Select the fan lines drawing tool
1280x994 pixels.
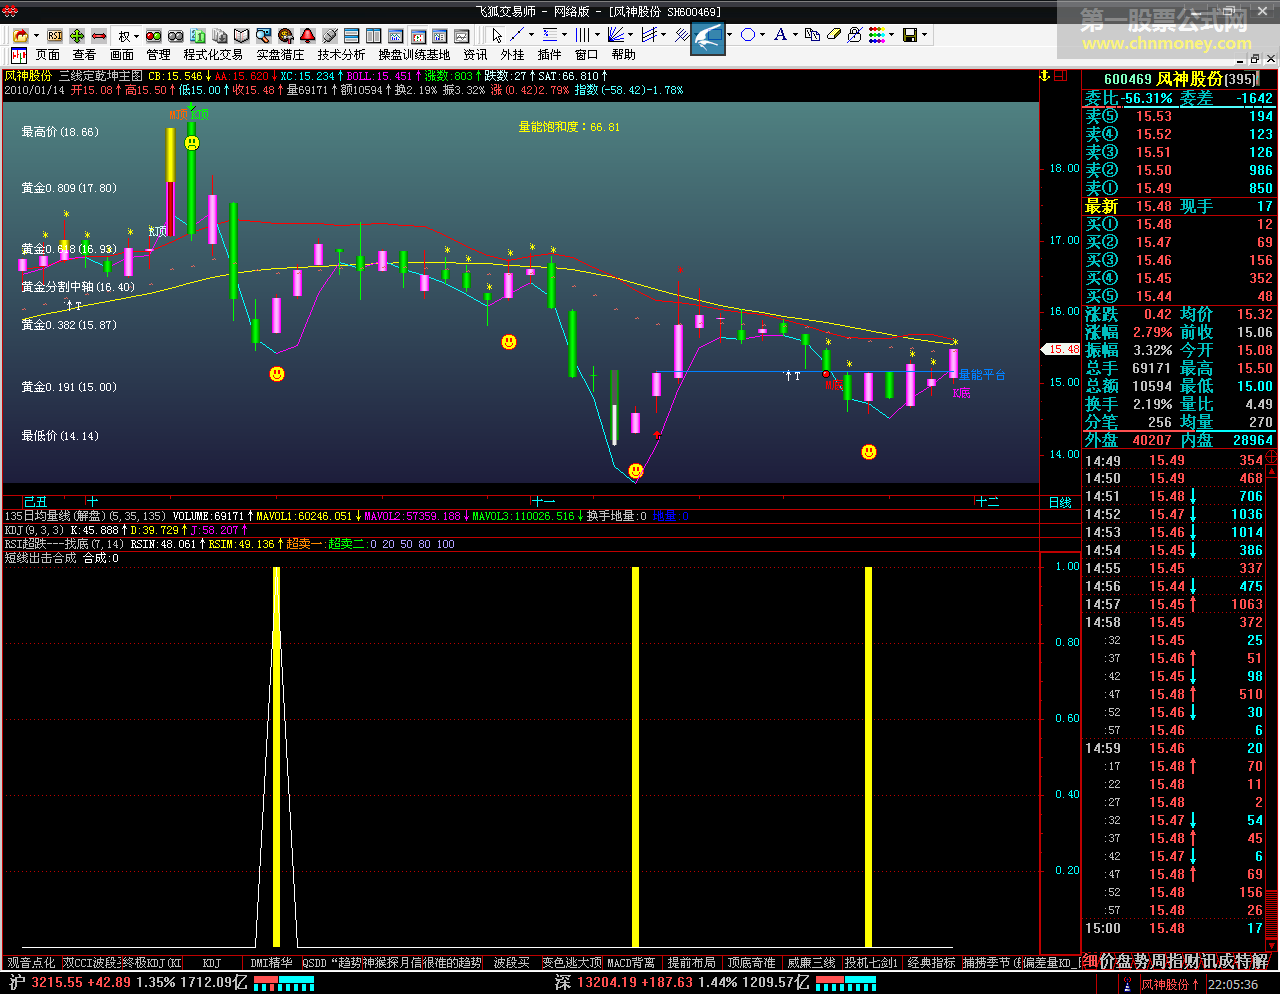(x=615, y=35)
